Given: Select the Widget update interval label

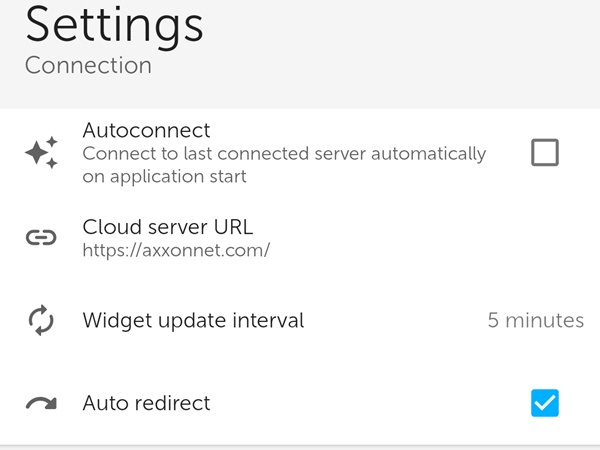Looking at the screenshot, I should tap(193, 321).
